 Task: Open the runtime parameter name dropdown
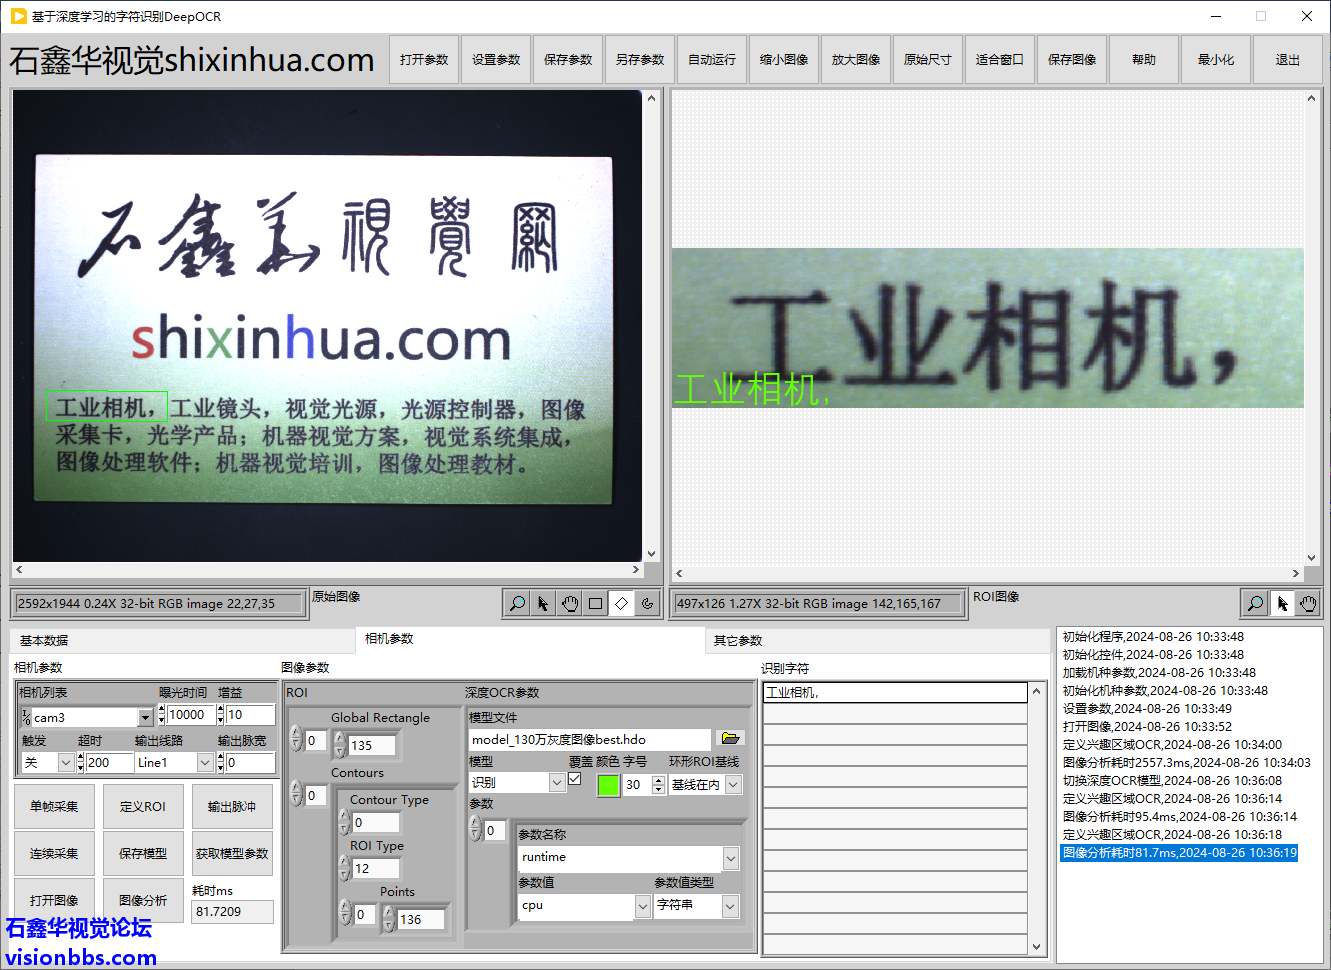[731, 858]
